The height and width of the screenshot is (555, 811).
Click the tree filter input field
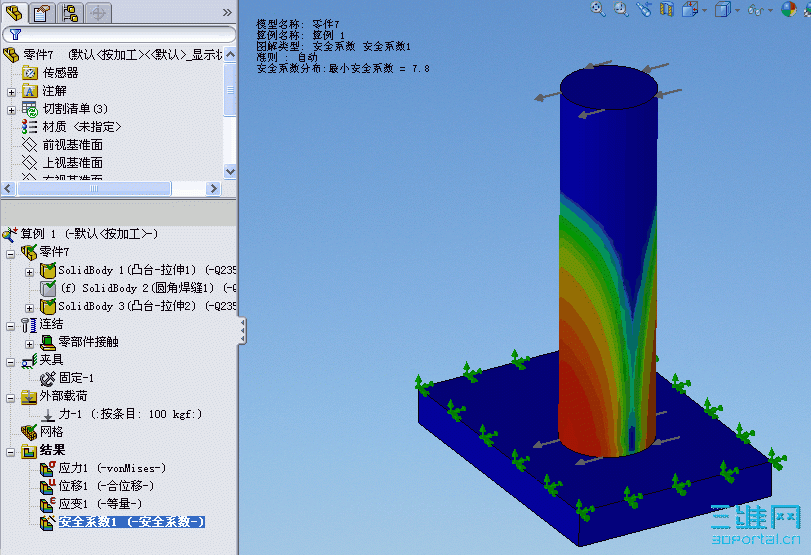[x=119, y=35]
